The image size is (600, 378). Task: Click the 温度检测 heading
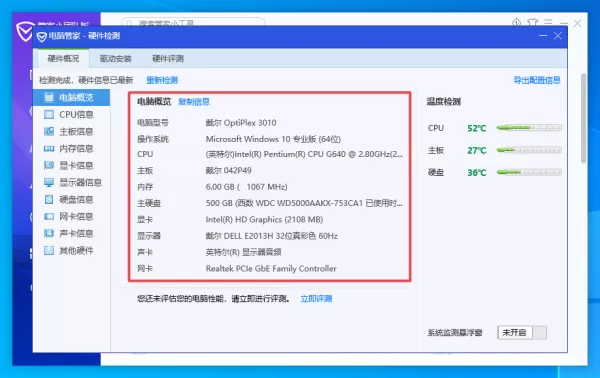click(443, 101)
